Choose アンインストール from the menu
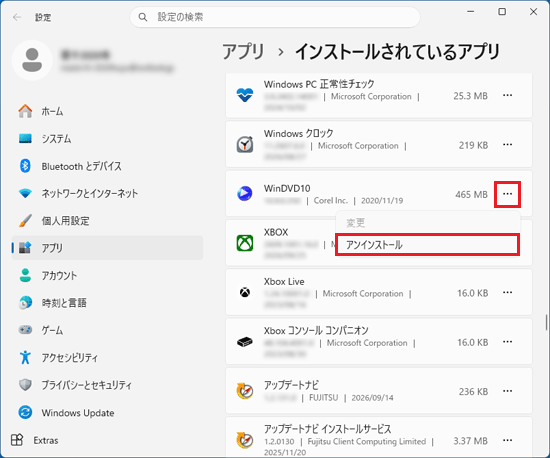550x458 pixels. click(427, 244)
